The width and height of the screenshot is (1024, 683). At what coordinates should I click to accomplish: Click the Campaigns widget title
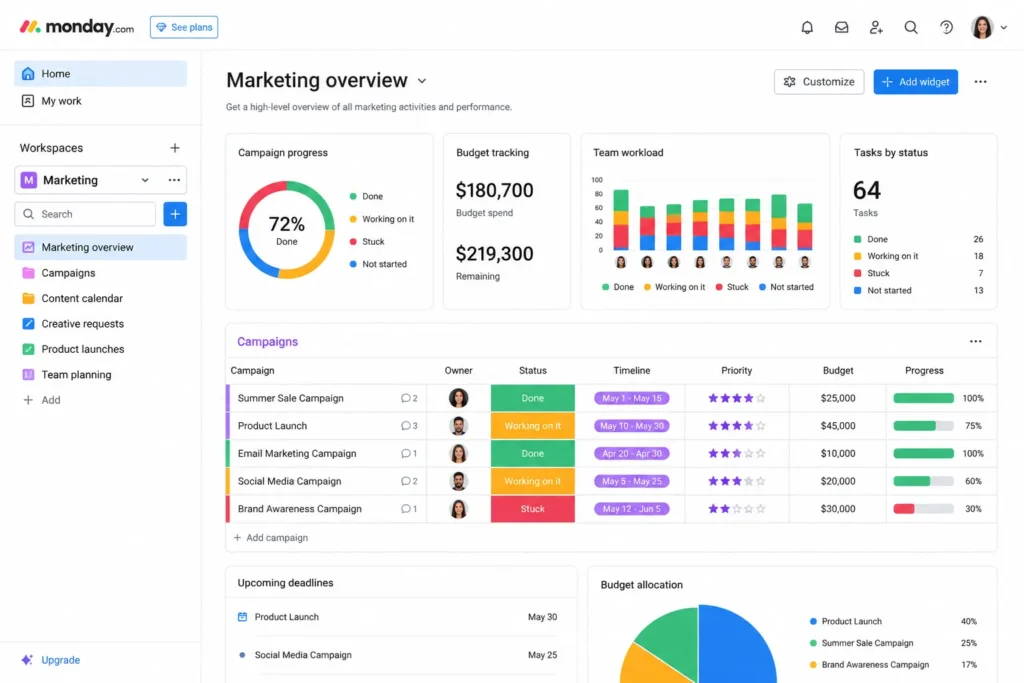pos(268,342)
